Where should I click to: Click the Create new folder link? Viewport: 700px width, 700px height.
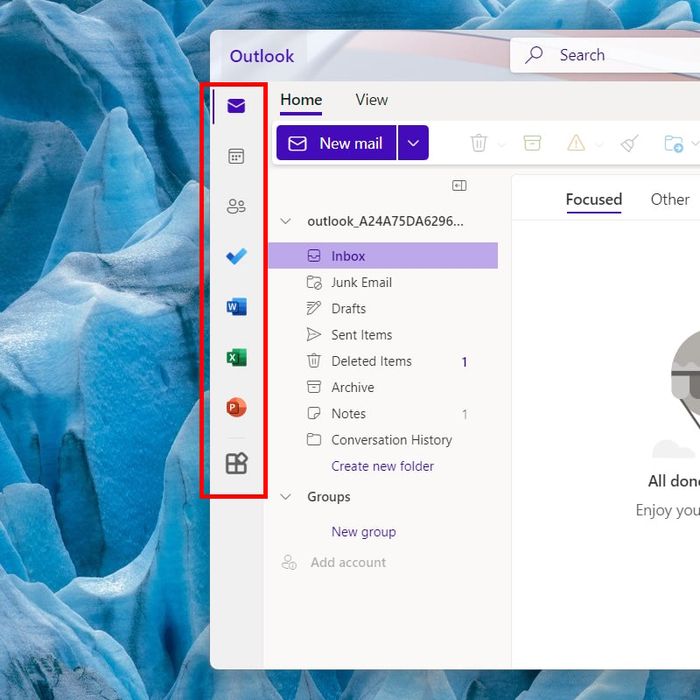382,466
